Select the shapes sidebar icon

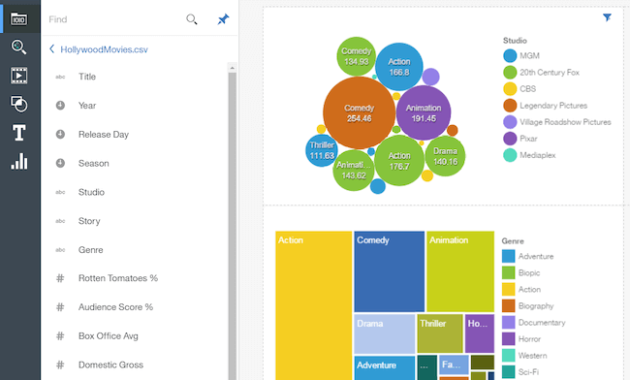19,104
